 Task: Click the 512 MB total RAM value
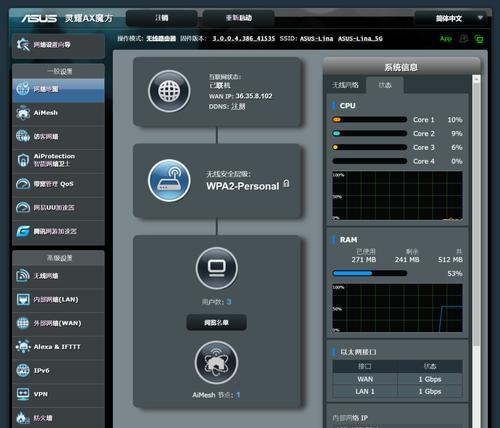pos(450,260)
